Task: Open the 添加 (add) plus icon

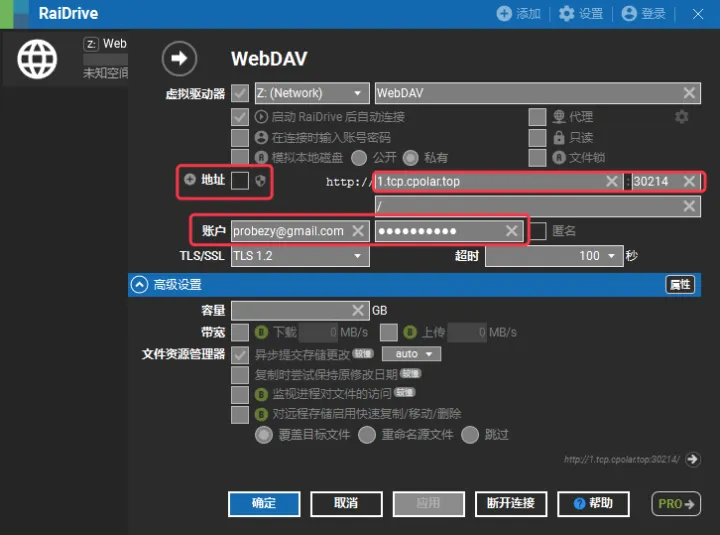Action: point(504,14)
